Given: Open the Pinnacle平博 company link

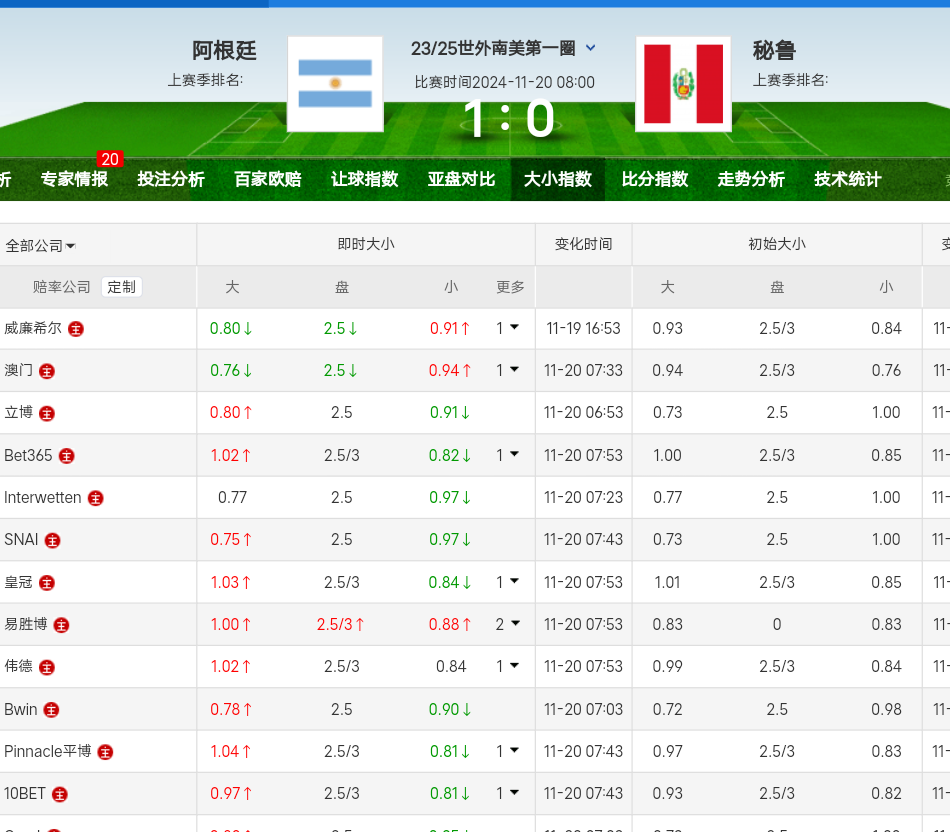Looking at the screenshot, I should pos(48,751).
